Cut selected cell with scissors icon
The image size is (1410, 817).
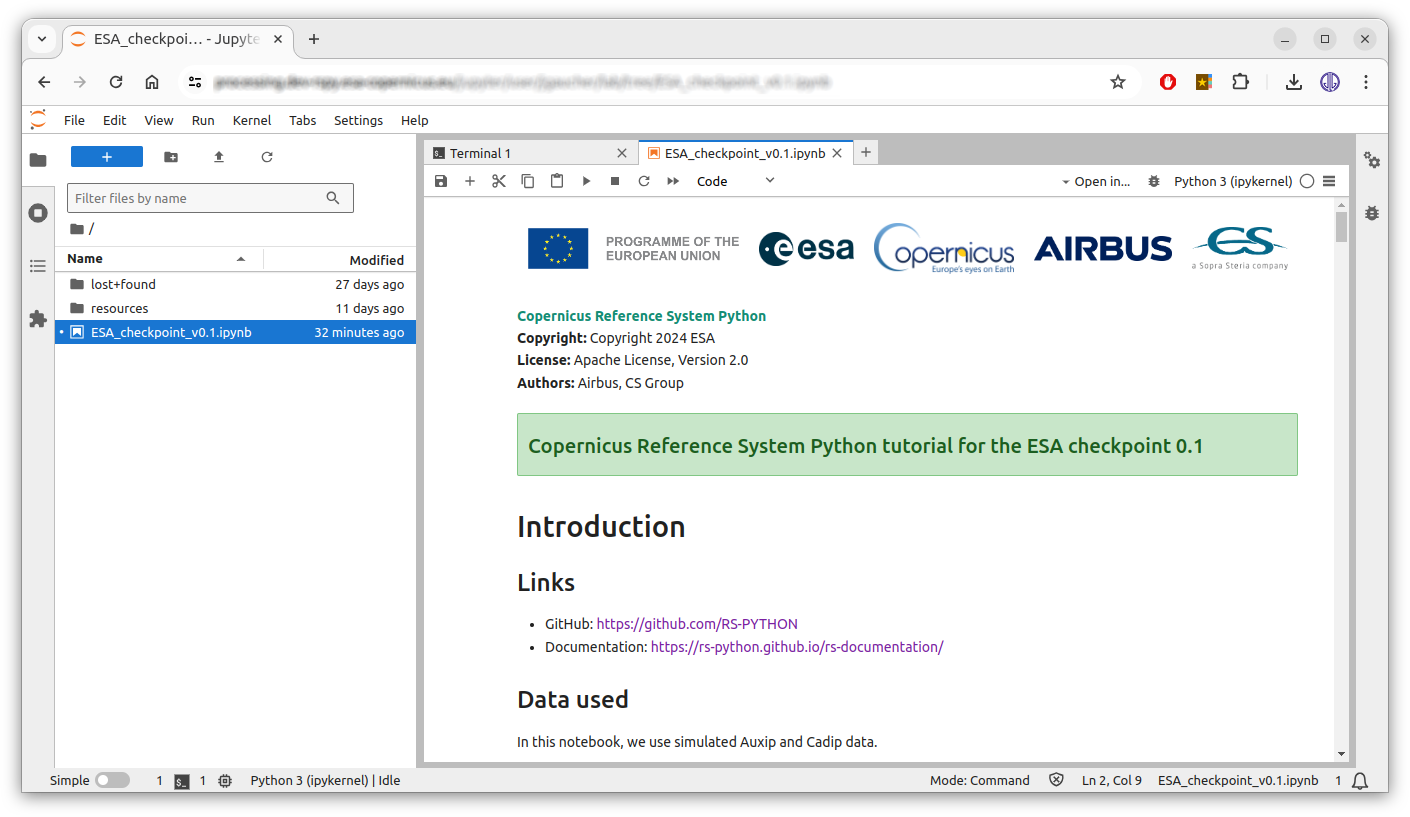click(x=499, y=181)
